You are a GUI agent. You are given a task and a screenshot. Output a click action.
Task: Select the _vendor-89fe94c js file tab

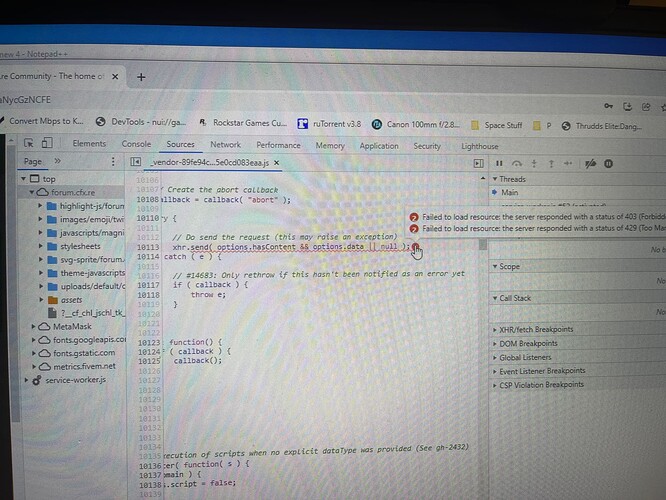[210, 163]
